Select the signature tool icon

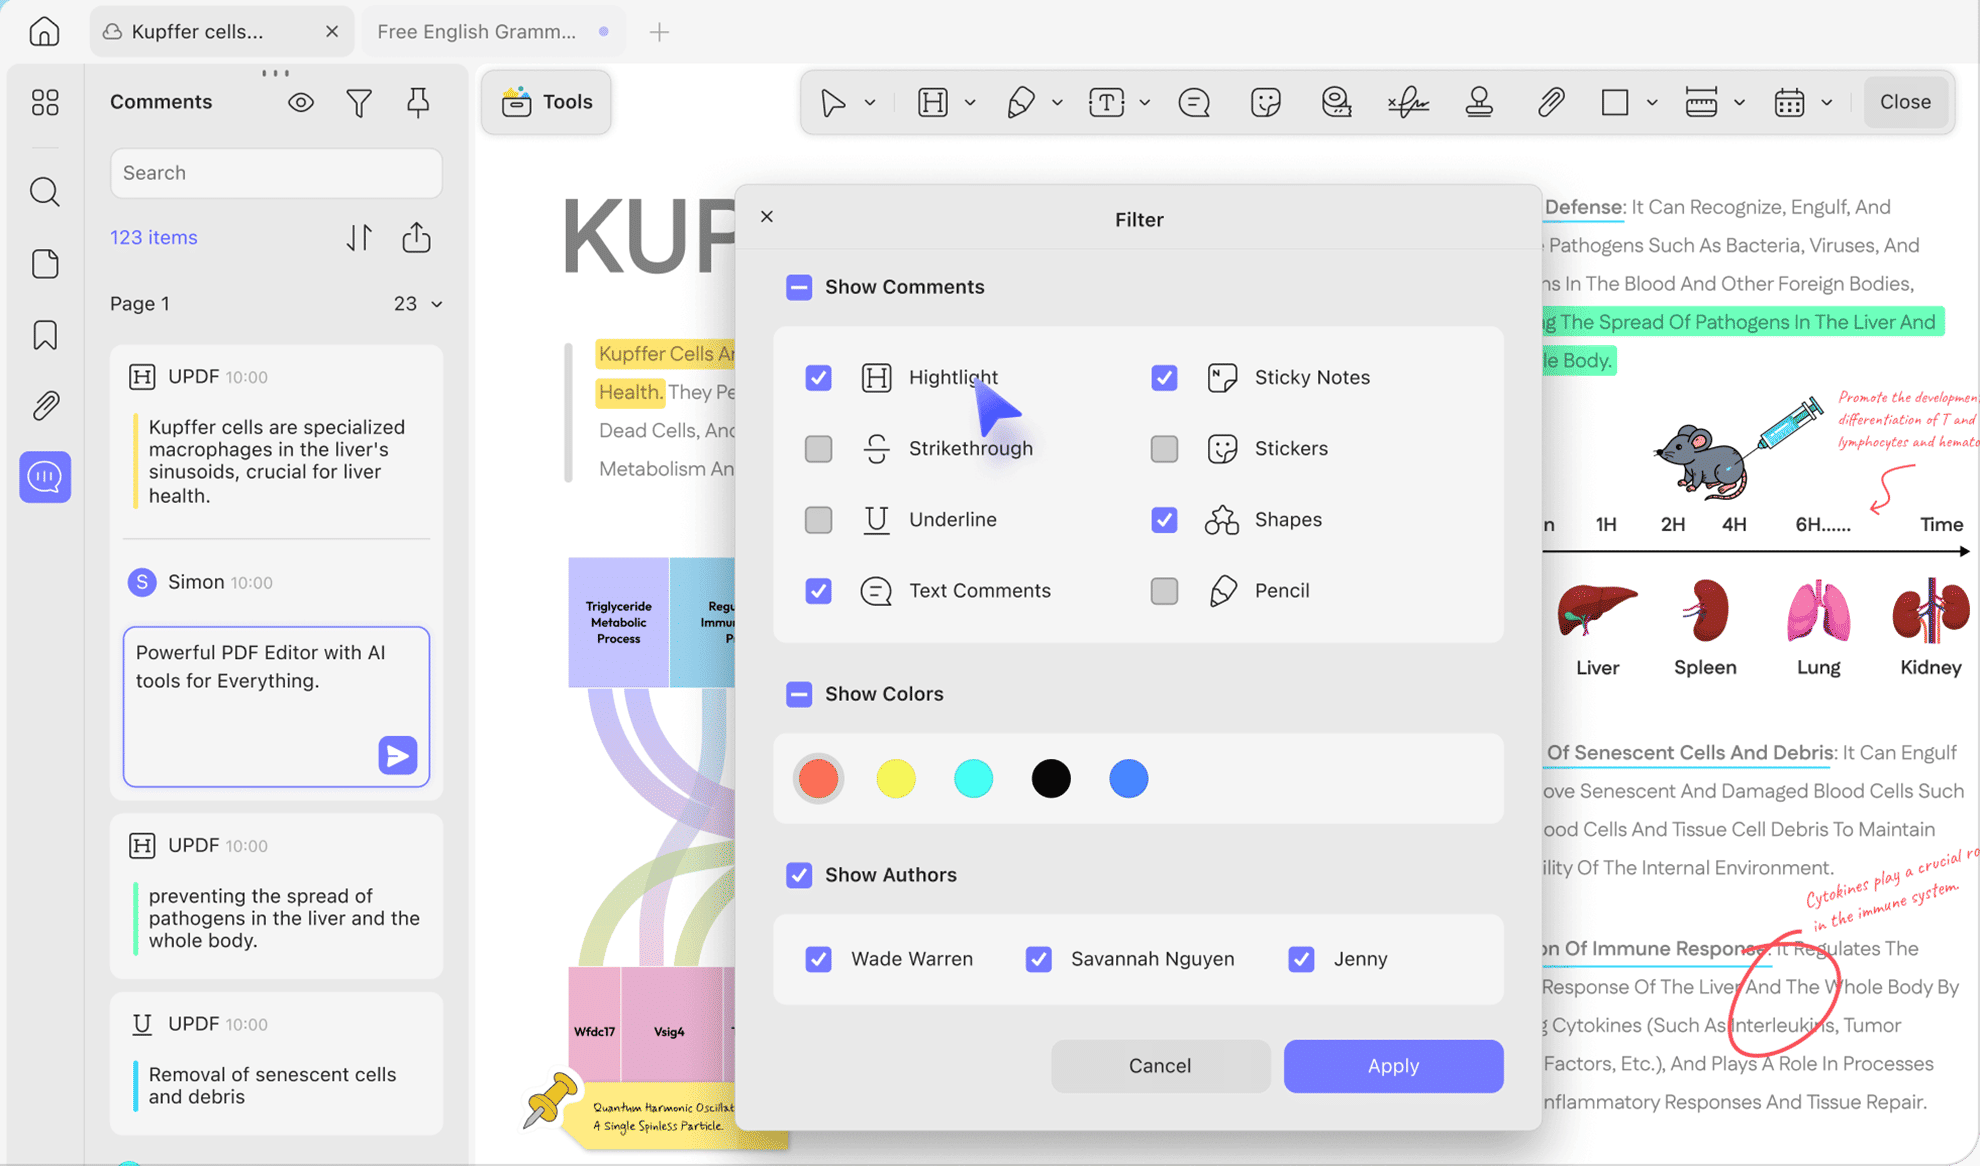pyautogui.click(x=1408, y=102)
